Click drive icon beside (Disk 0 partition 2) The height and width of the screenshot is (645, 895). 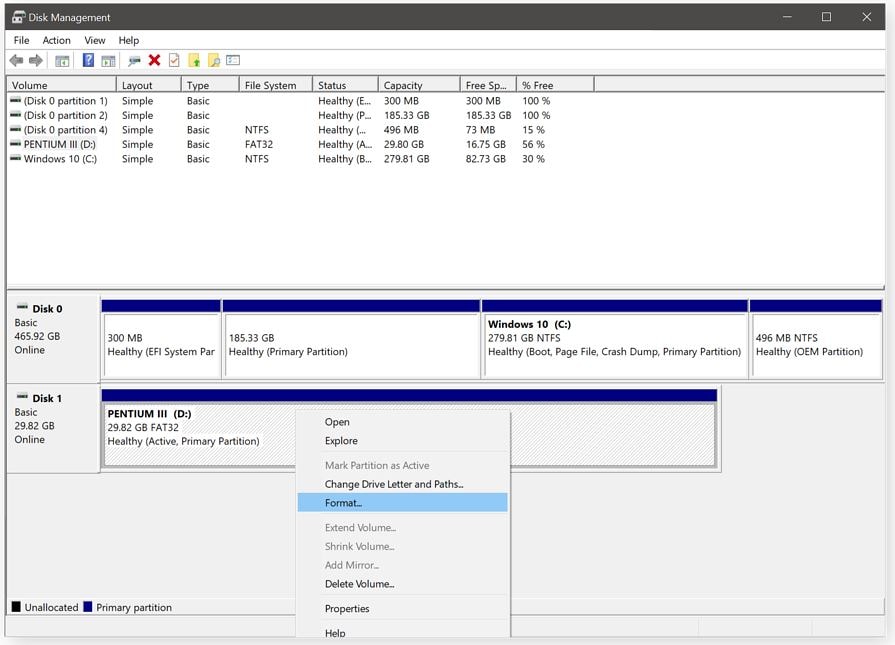(15, 115)
